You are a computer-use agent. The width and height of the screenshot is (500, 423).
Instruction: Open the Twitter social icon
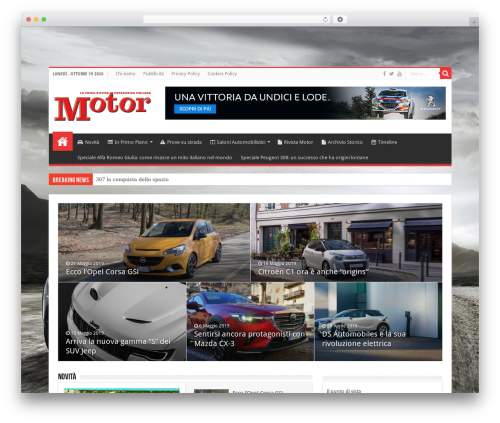click(x=391, y=74)
